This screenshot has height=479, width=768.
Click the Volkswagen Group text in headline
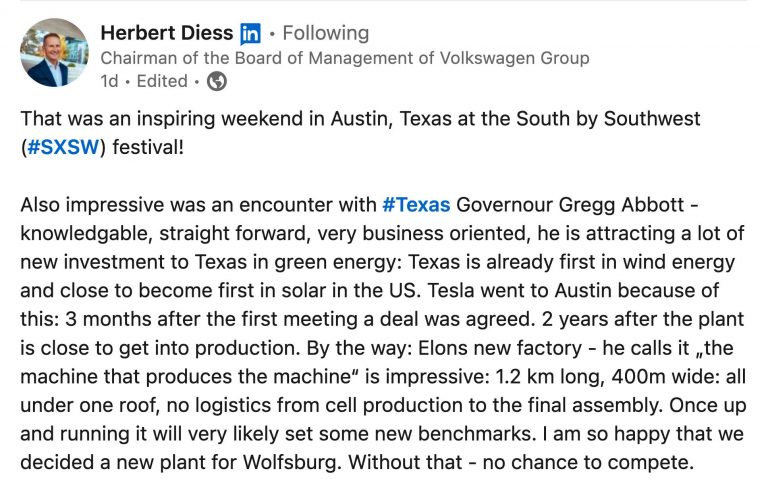[514, 58]
